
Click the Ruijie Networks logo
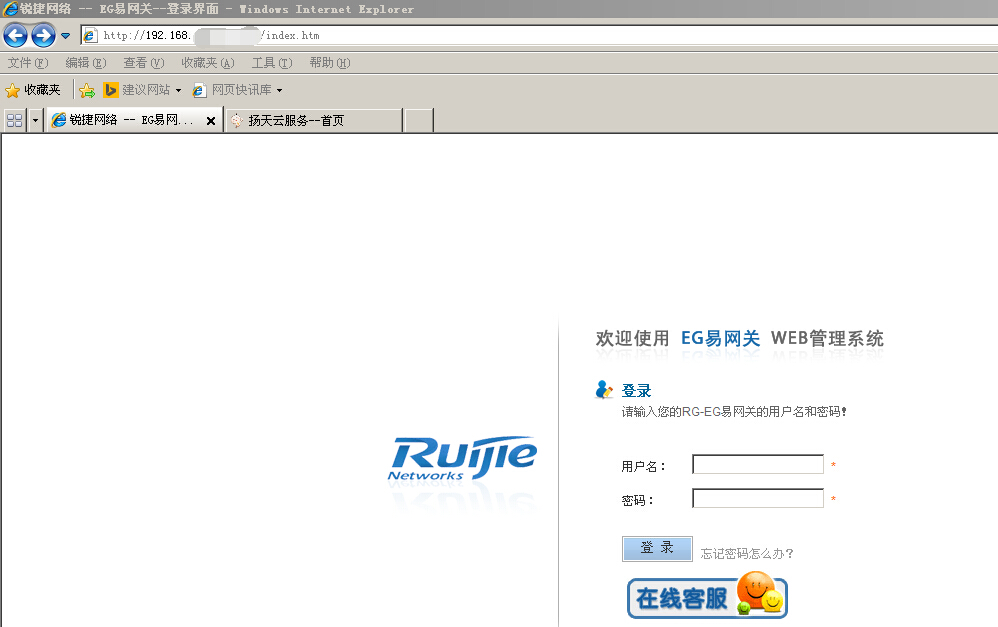point(462,459)
